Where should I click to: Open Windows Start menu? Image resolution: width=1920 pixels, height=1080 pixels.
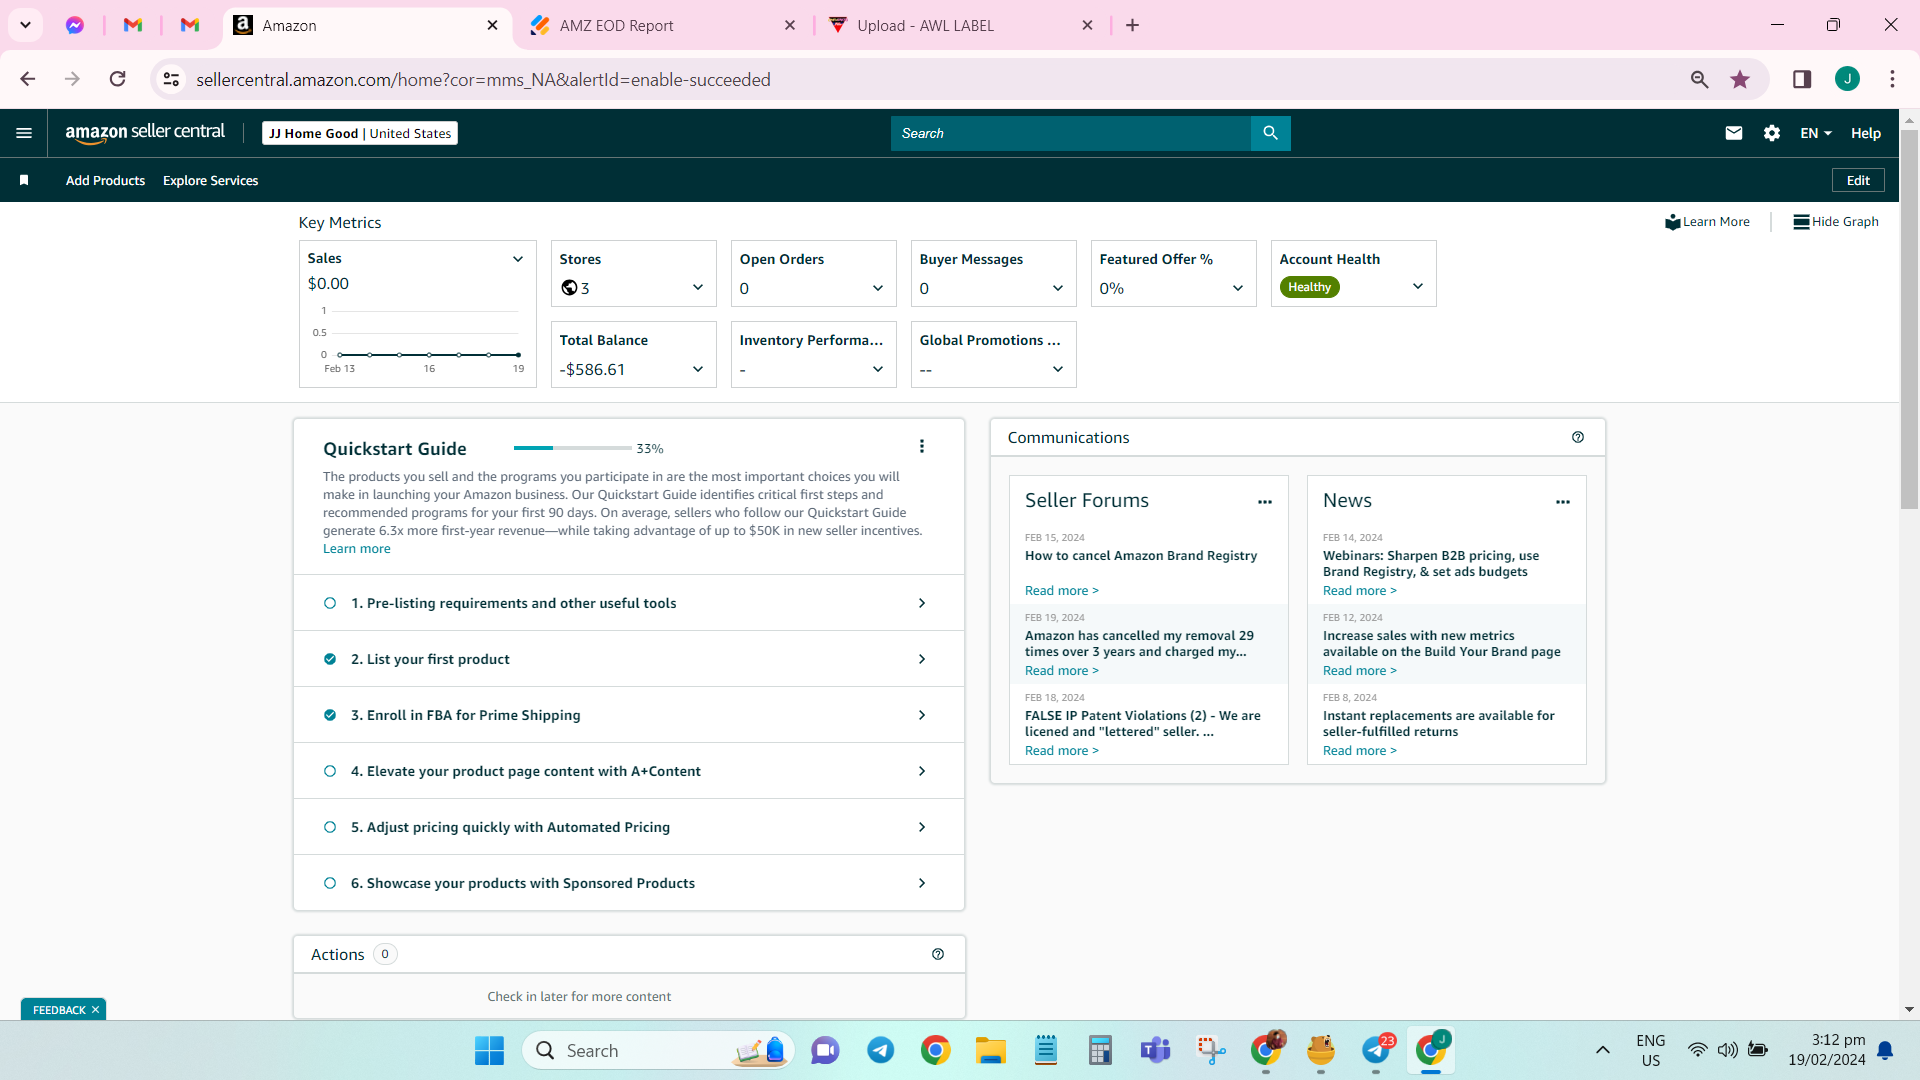click(489, 1050)
